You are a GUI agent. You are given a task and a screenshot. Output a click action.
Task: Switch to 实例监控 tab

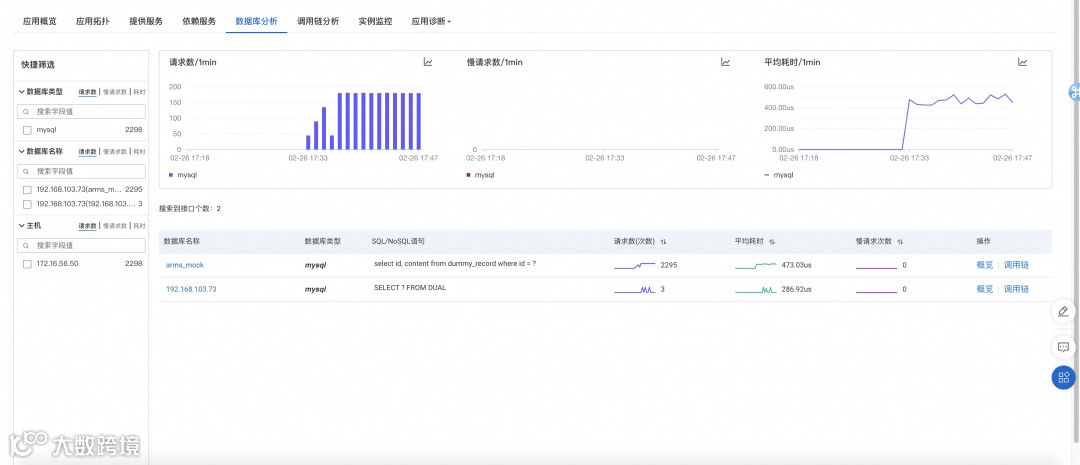pos(375,21)
